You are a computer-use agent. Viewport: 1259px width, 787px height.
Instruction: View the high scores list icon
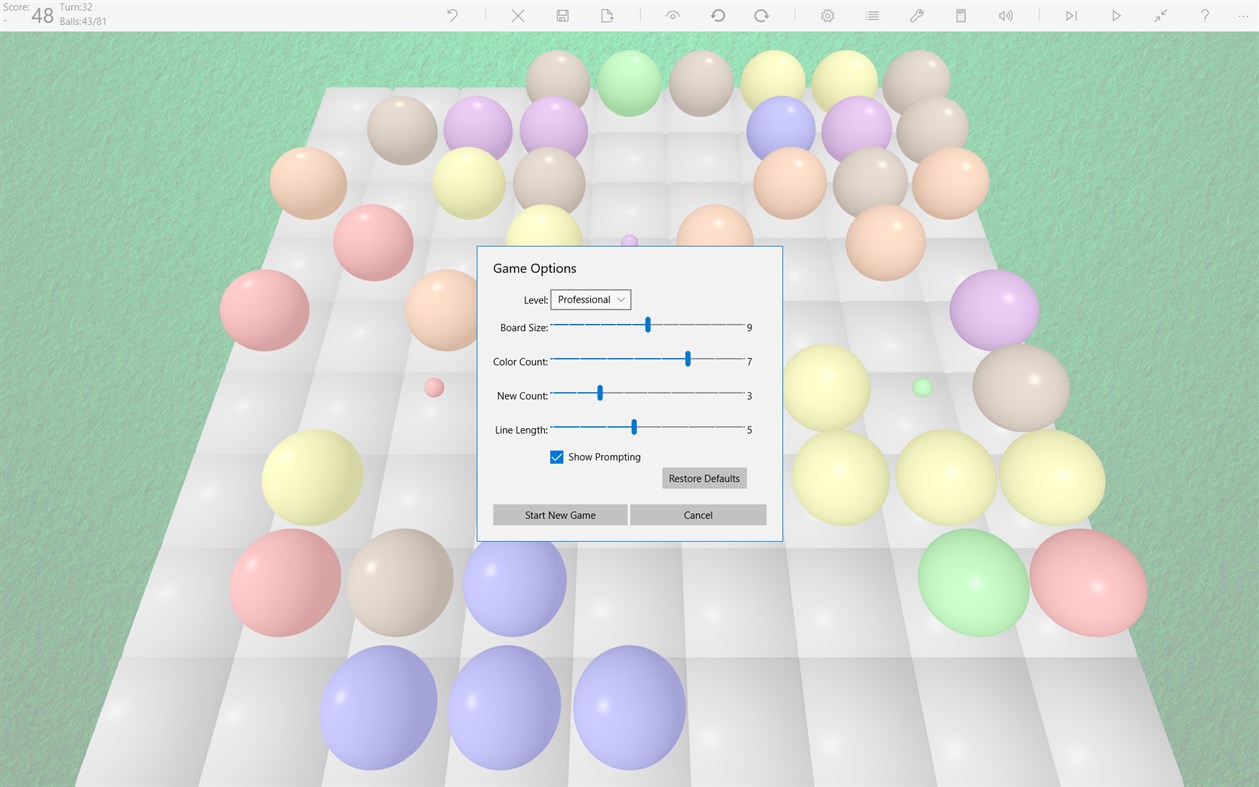coord(871,15)
